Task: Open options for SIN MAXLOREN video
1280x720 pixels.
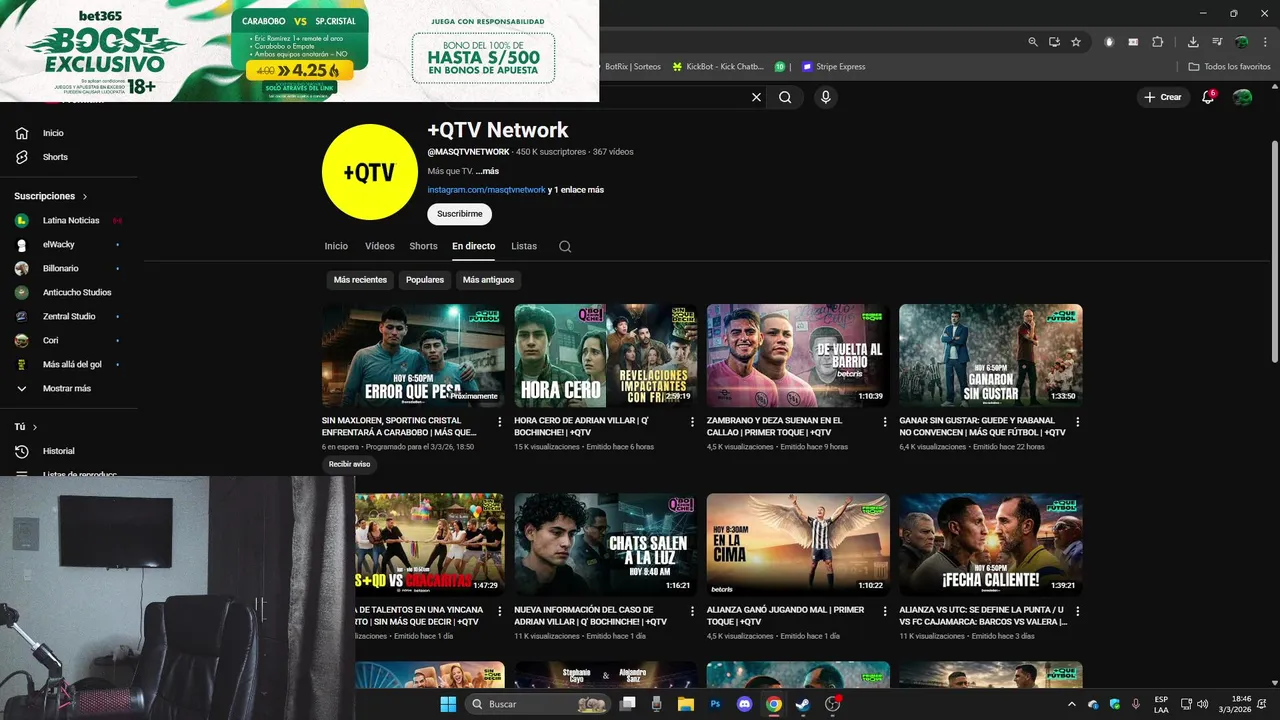Action: tap(499, 422)
